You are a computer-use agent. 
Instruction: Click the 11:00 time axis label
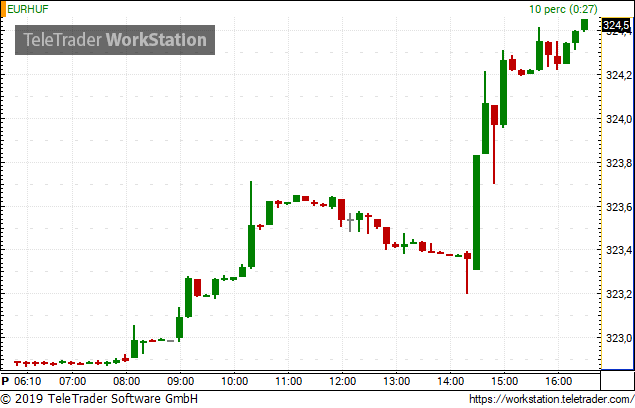[289, 381]
